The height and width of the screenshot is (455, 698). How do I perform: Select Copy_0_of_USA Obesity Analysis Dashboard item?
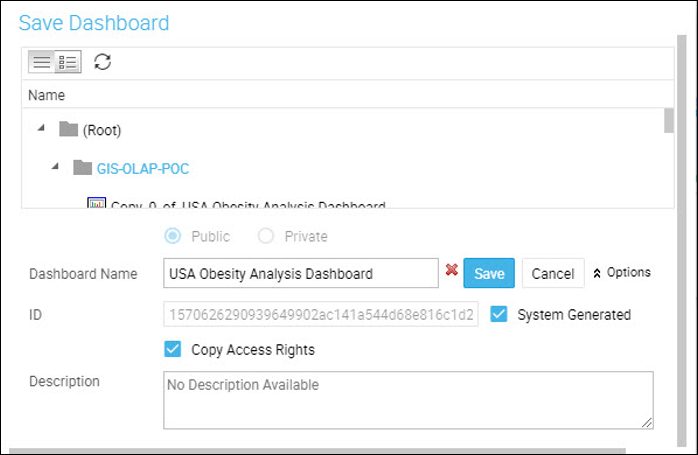[248, 204]
